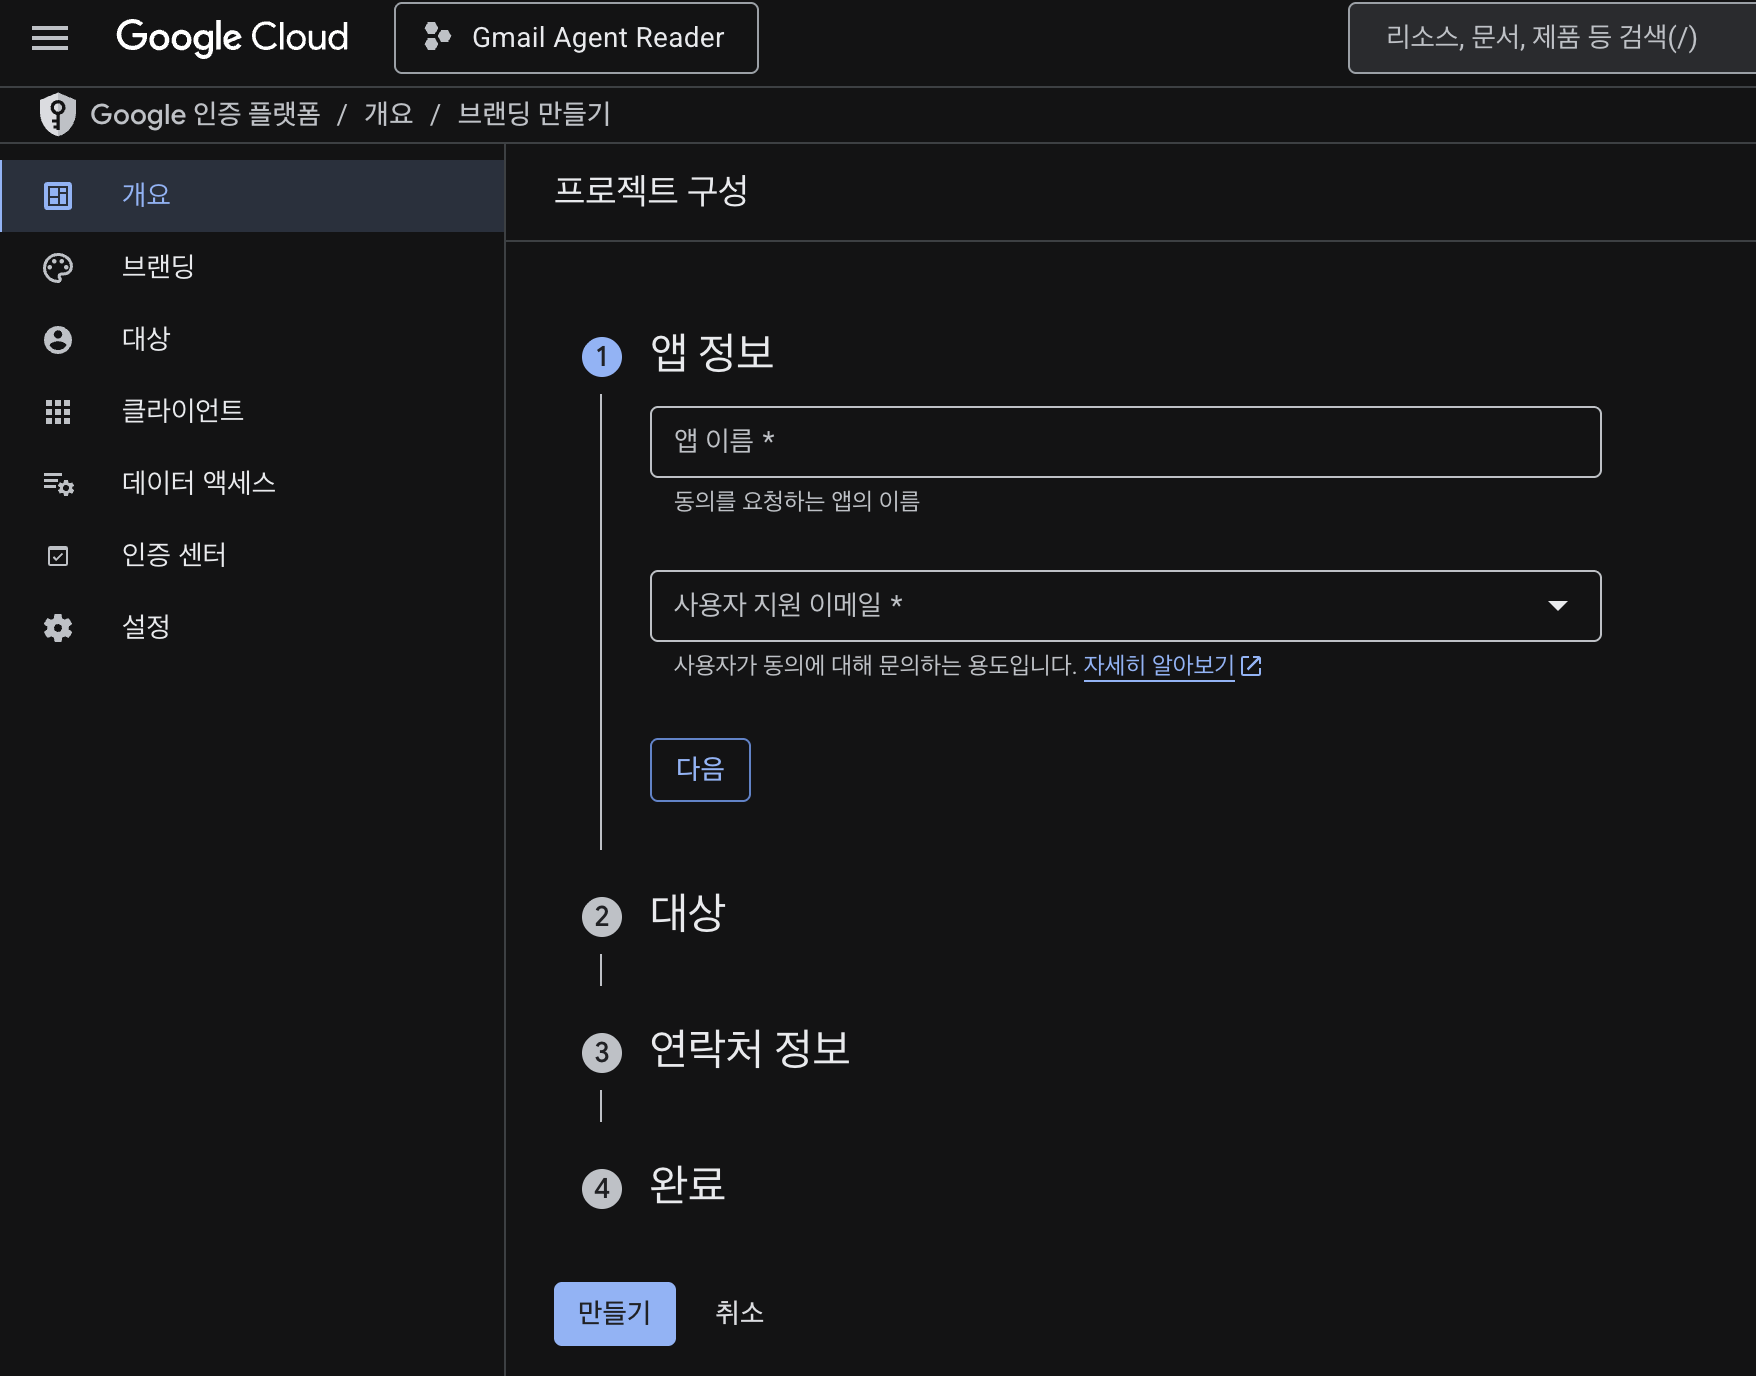Go to 개요 breadcrumb link
This screenshot has height=1376, width=1756.
(x=388, y=114)
